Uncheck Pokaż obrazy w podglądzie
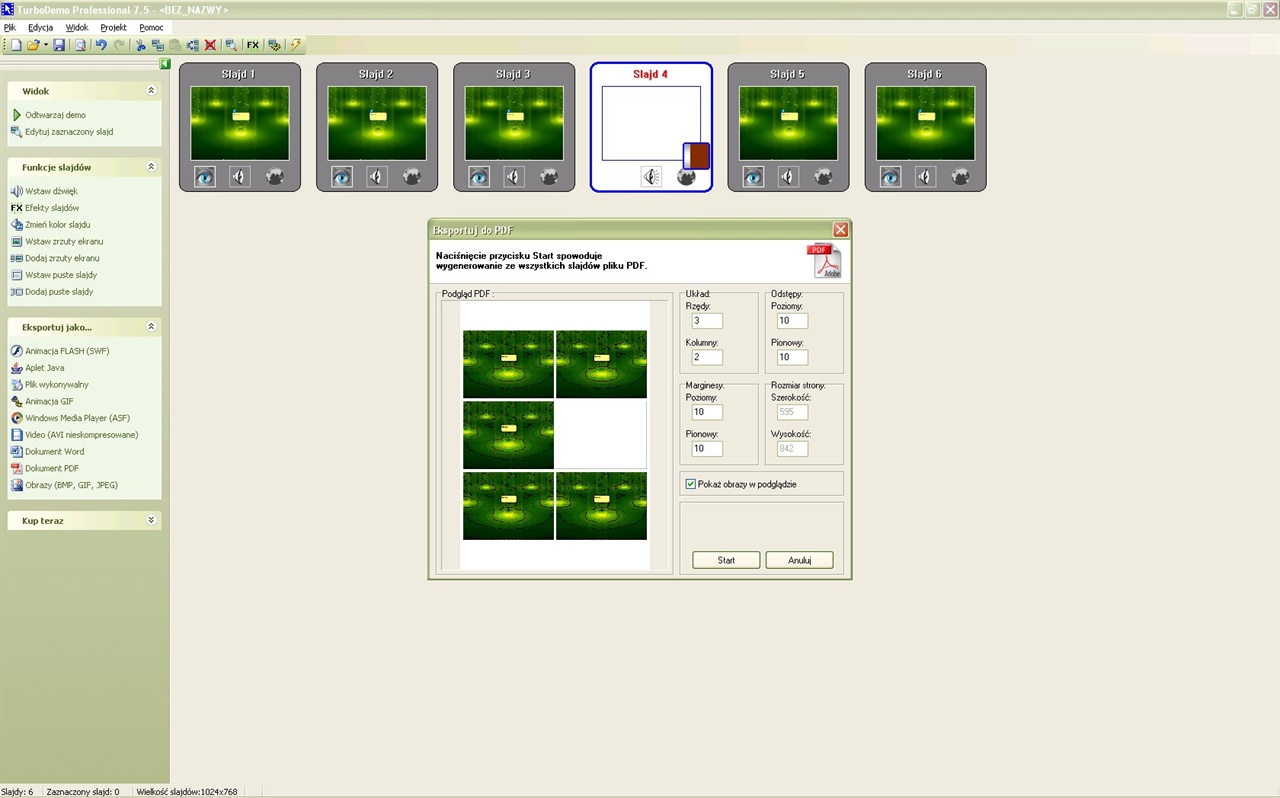 point(691,484)
